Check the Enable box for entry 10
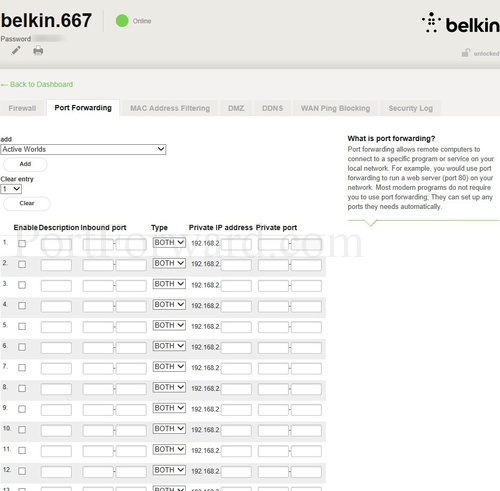 click(x=22, y=430)
